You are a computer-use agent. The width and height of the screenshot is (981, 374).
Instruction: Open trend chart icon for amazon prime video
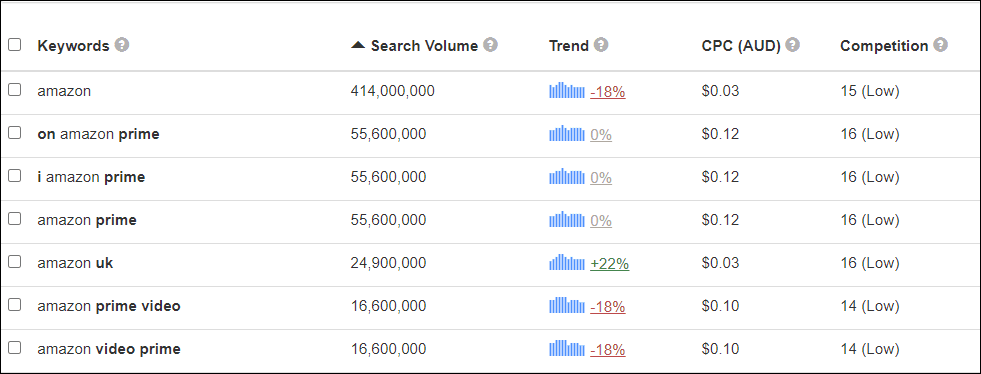[567, 306]
